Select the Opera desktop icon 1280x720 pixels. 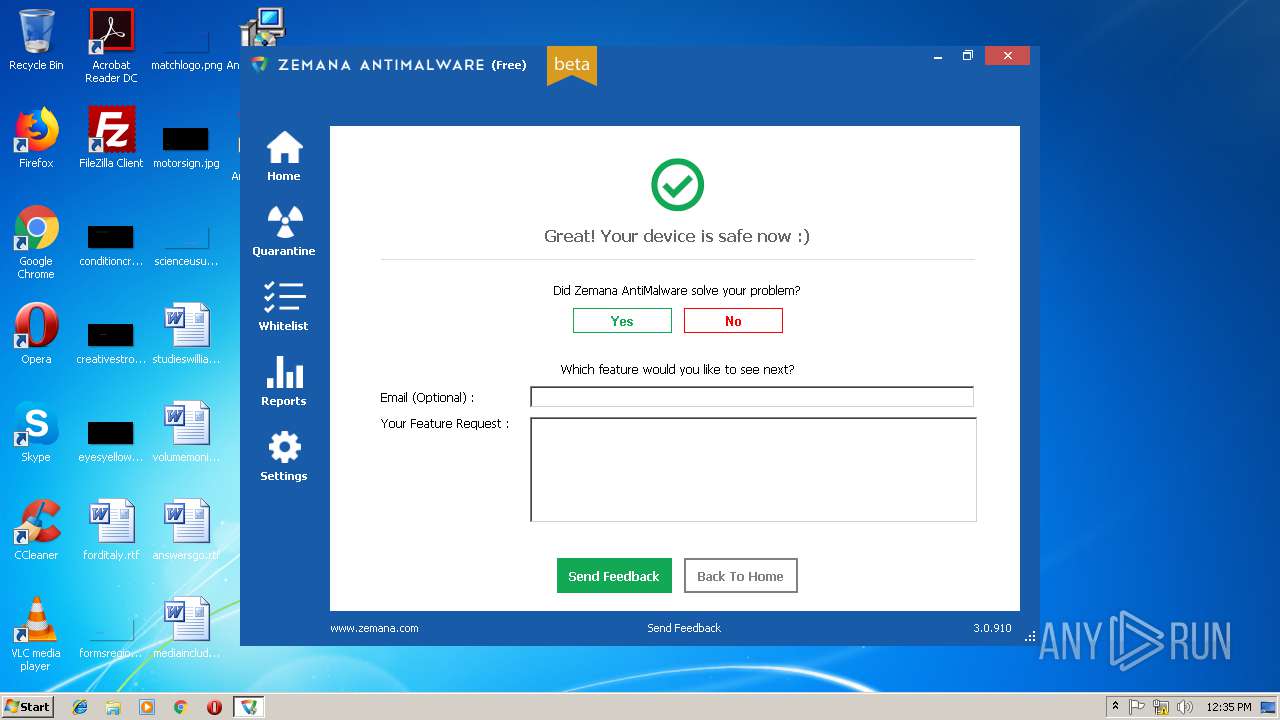pyautogui.click(x=36, y=334)
